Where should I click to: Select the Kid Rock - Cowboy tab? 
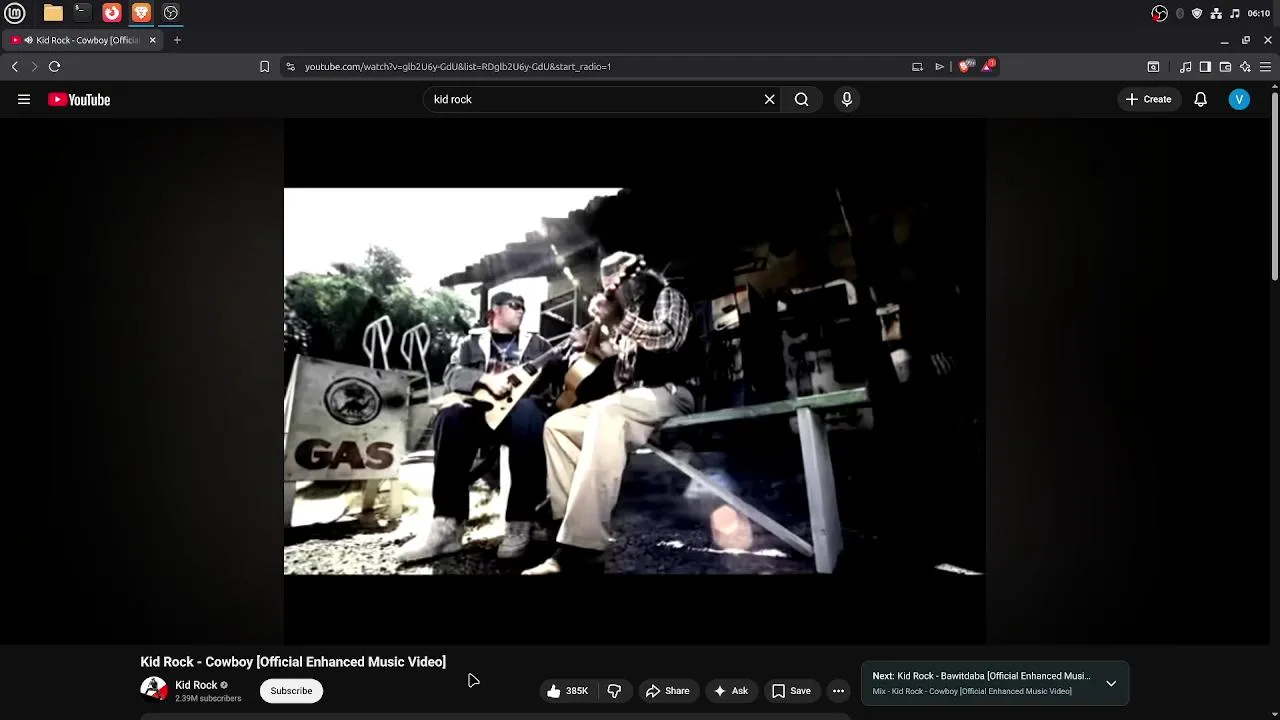(83, 40)
